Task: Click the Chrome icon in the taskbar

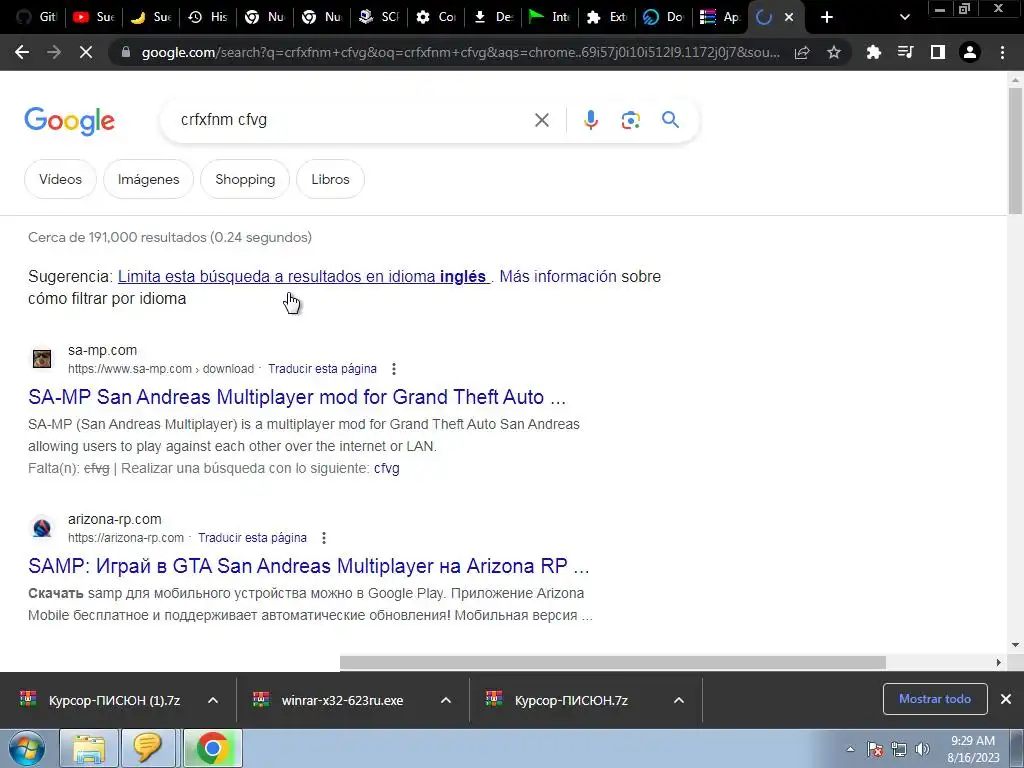Action: point(212,748)
